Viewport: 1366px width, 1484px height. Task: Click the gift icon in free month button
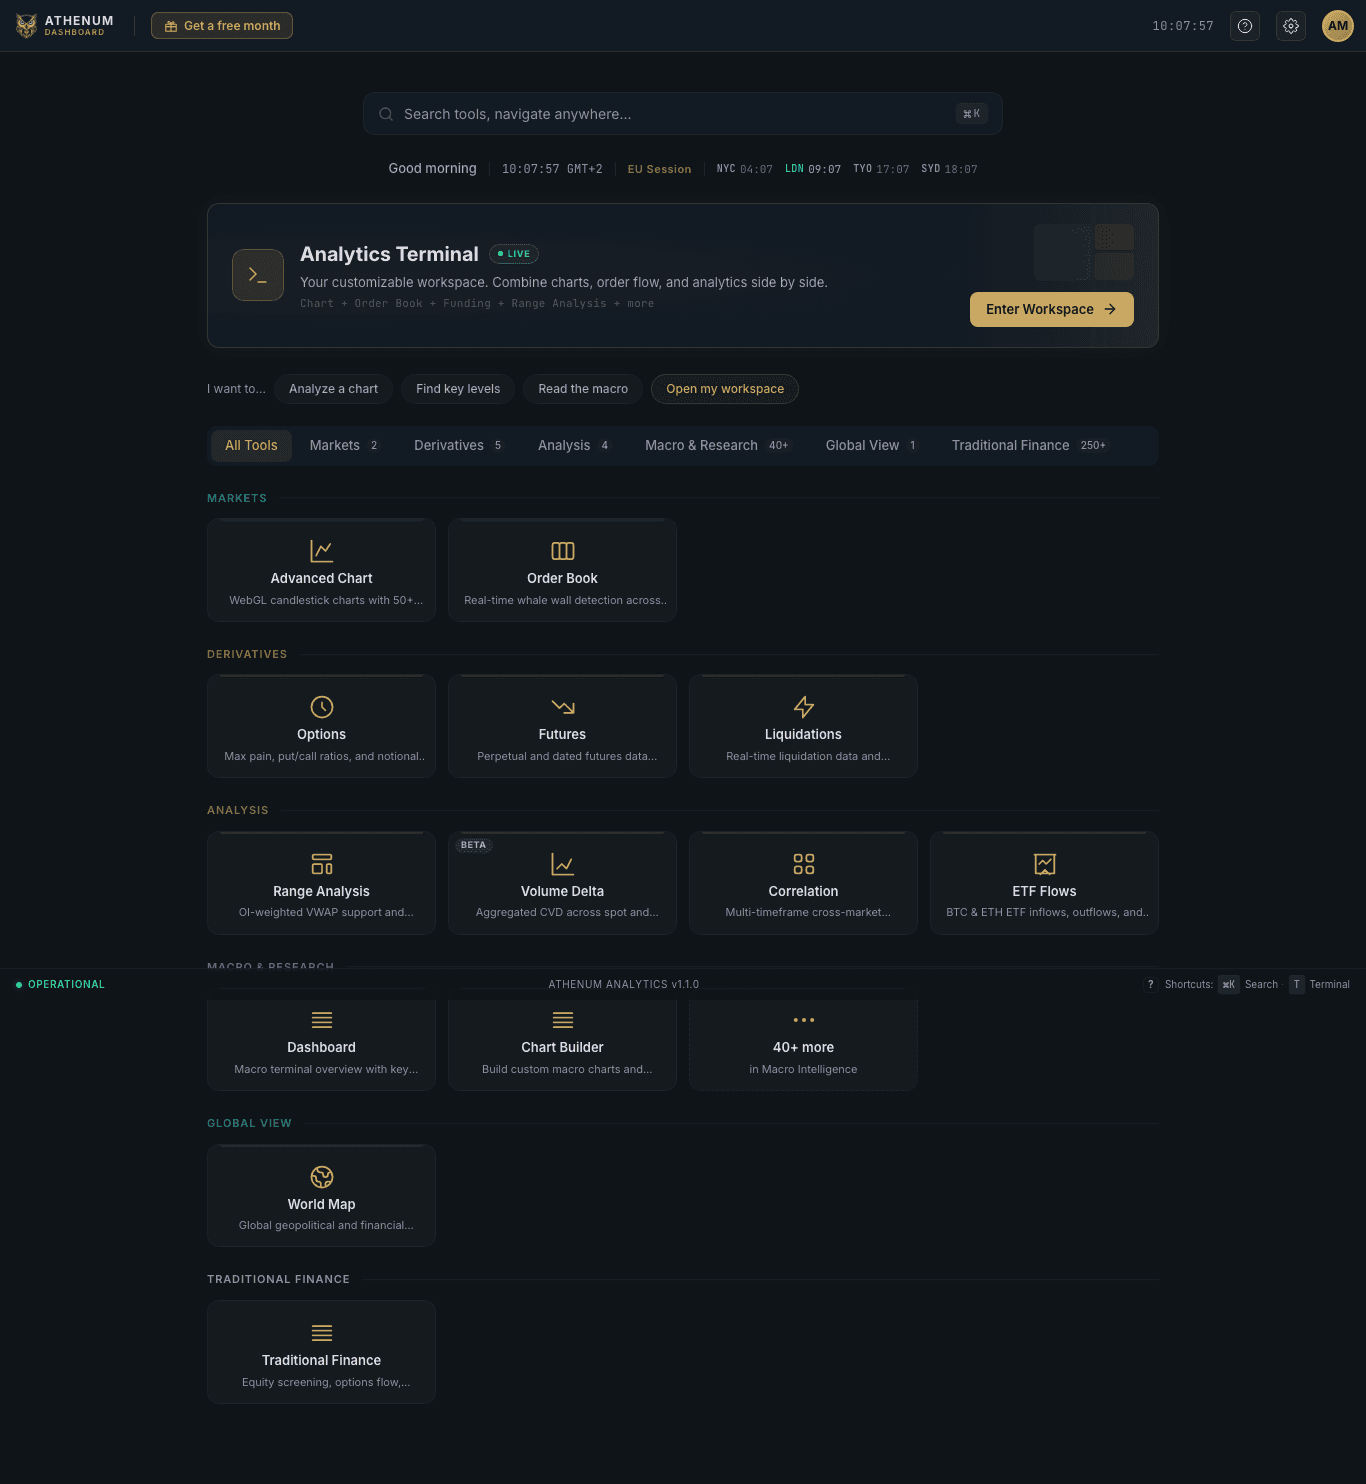click(171, 26)
